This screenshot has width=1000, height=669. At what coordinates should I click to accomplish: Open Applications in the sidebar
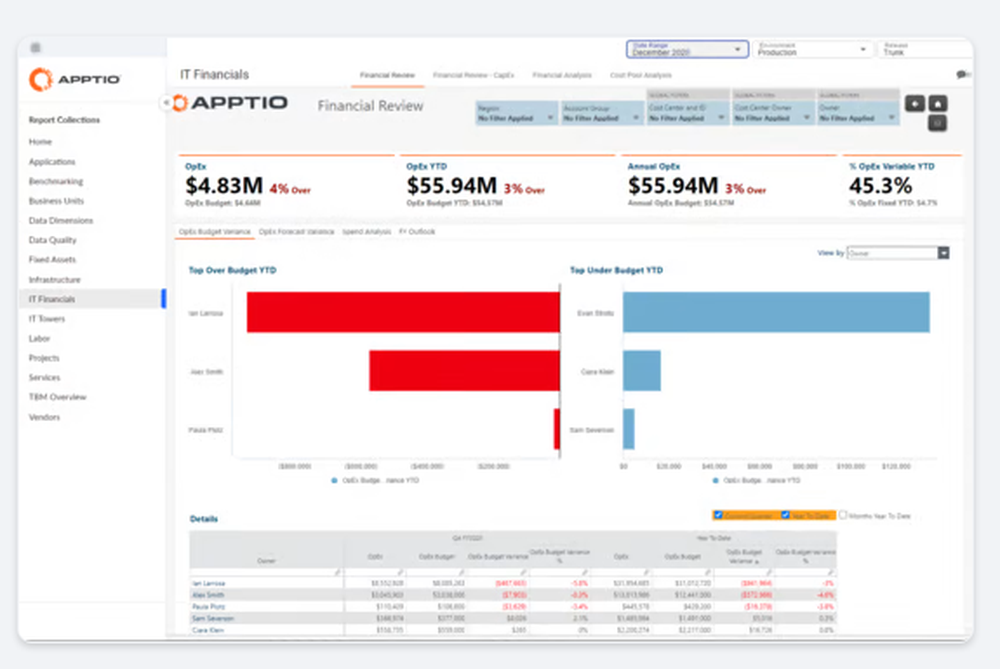[x=52, y=161]
